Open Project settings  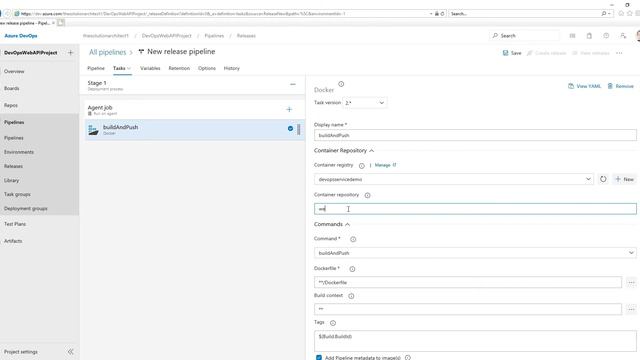pos(21,352)
